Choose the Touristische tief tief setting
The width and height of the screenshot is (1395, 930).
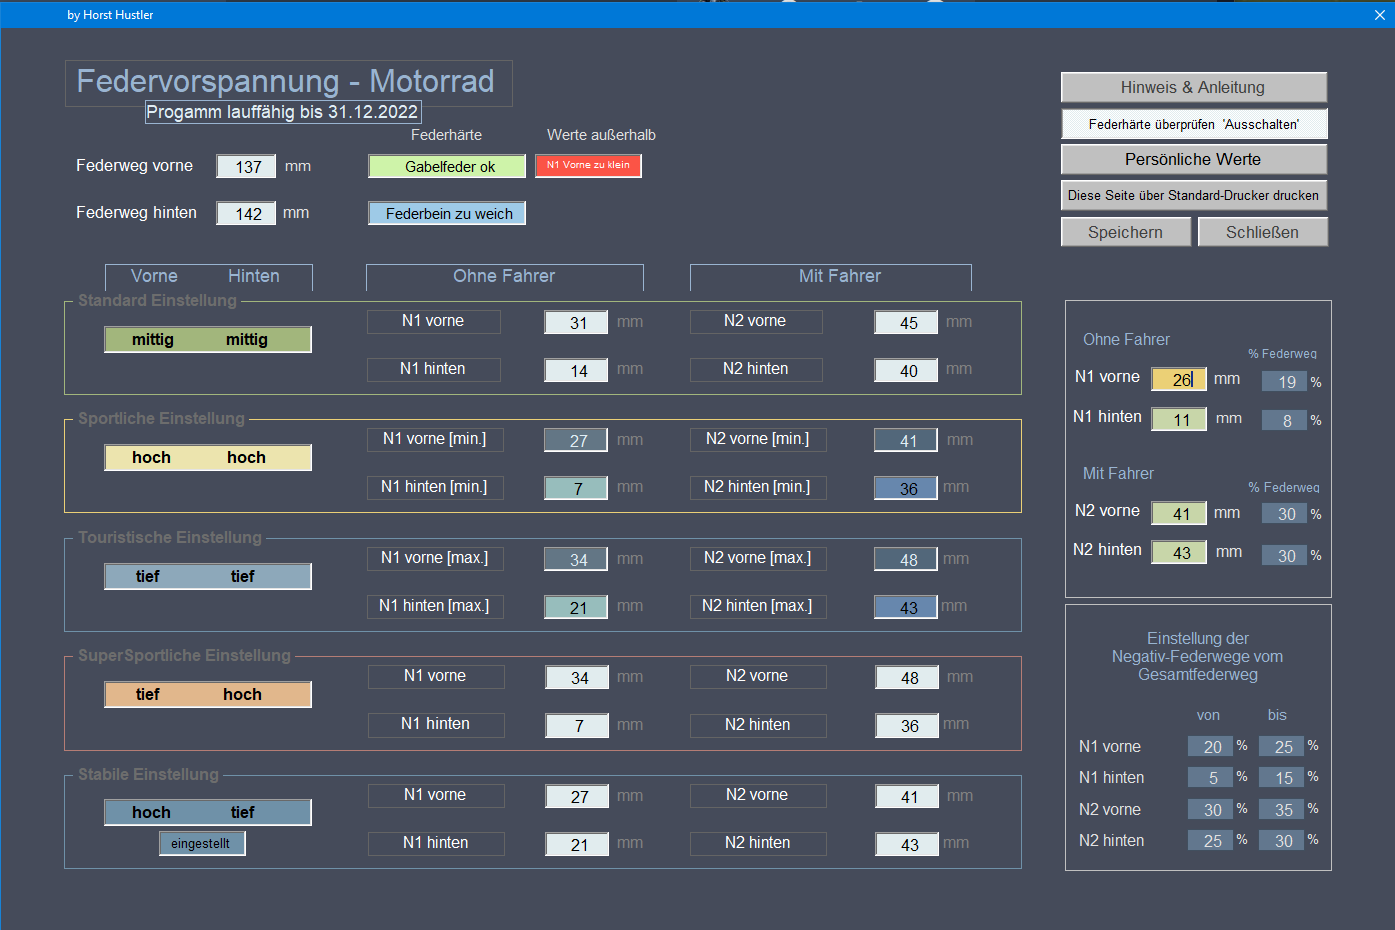pyautogui.click(x=207, y=577)
